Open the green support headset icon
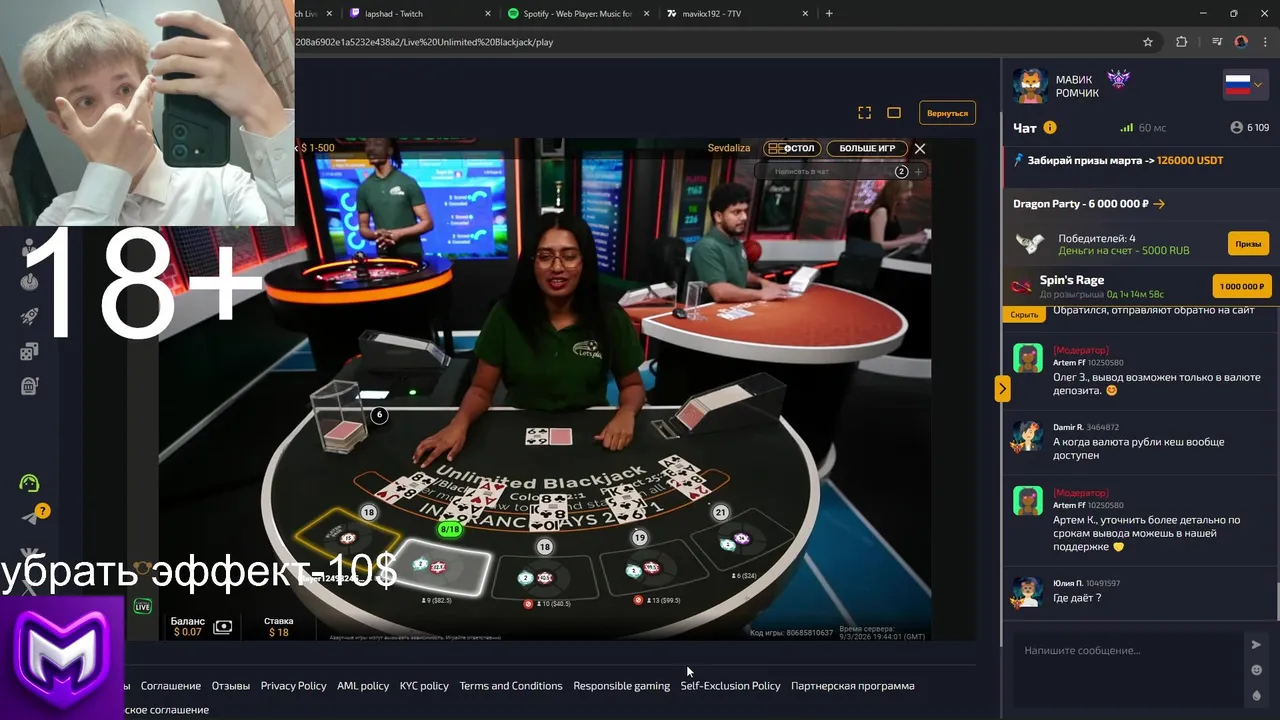This screenshot has width=1280, height=720. (x=30, y=483)
